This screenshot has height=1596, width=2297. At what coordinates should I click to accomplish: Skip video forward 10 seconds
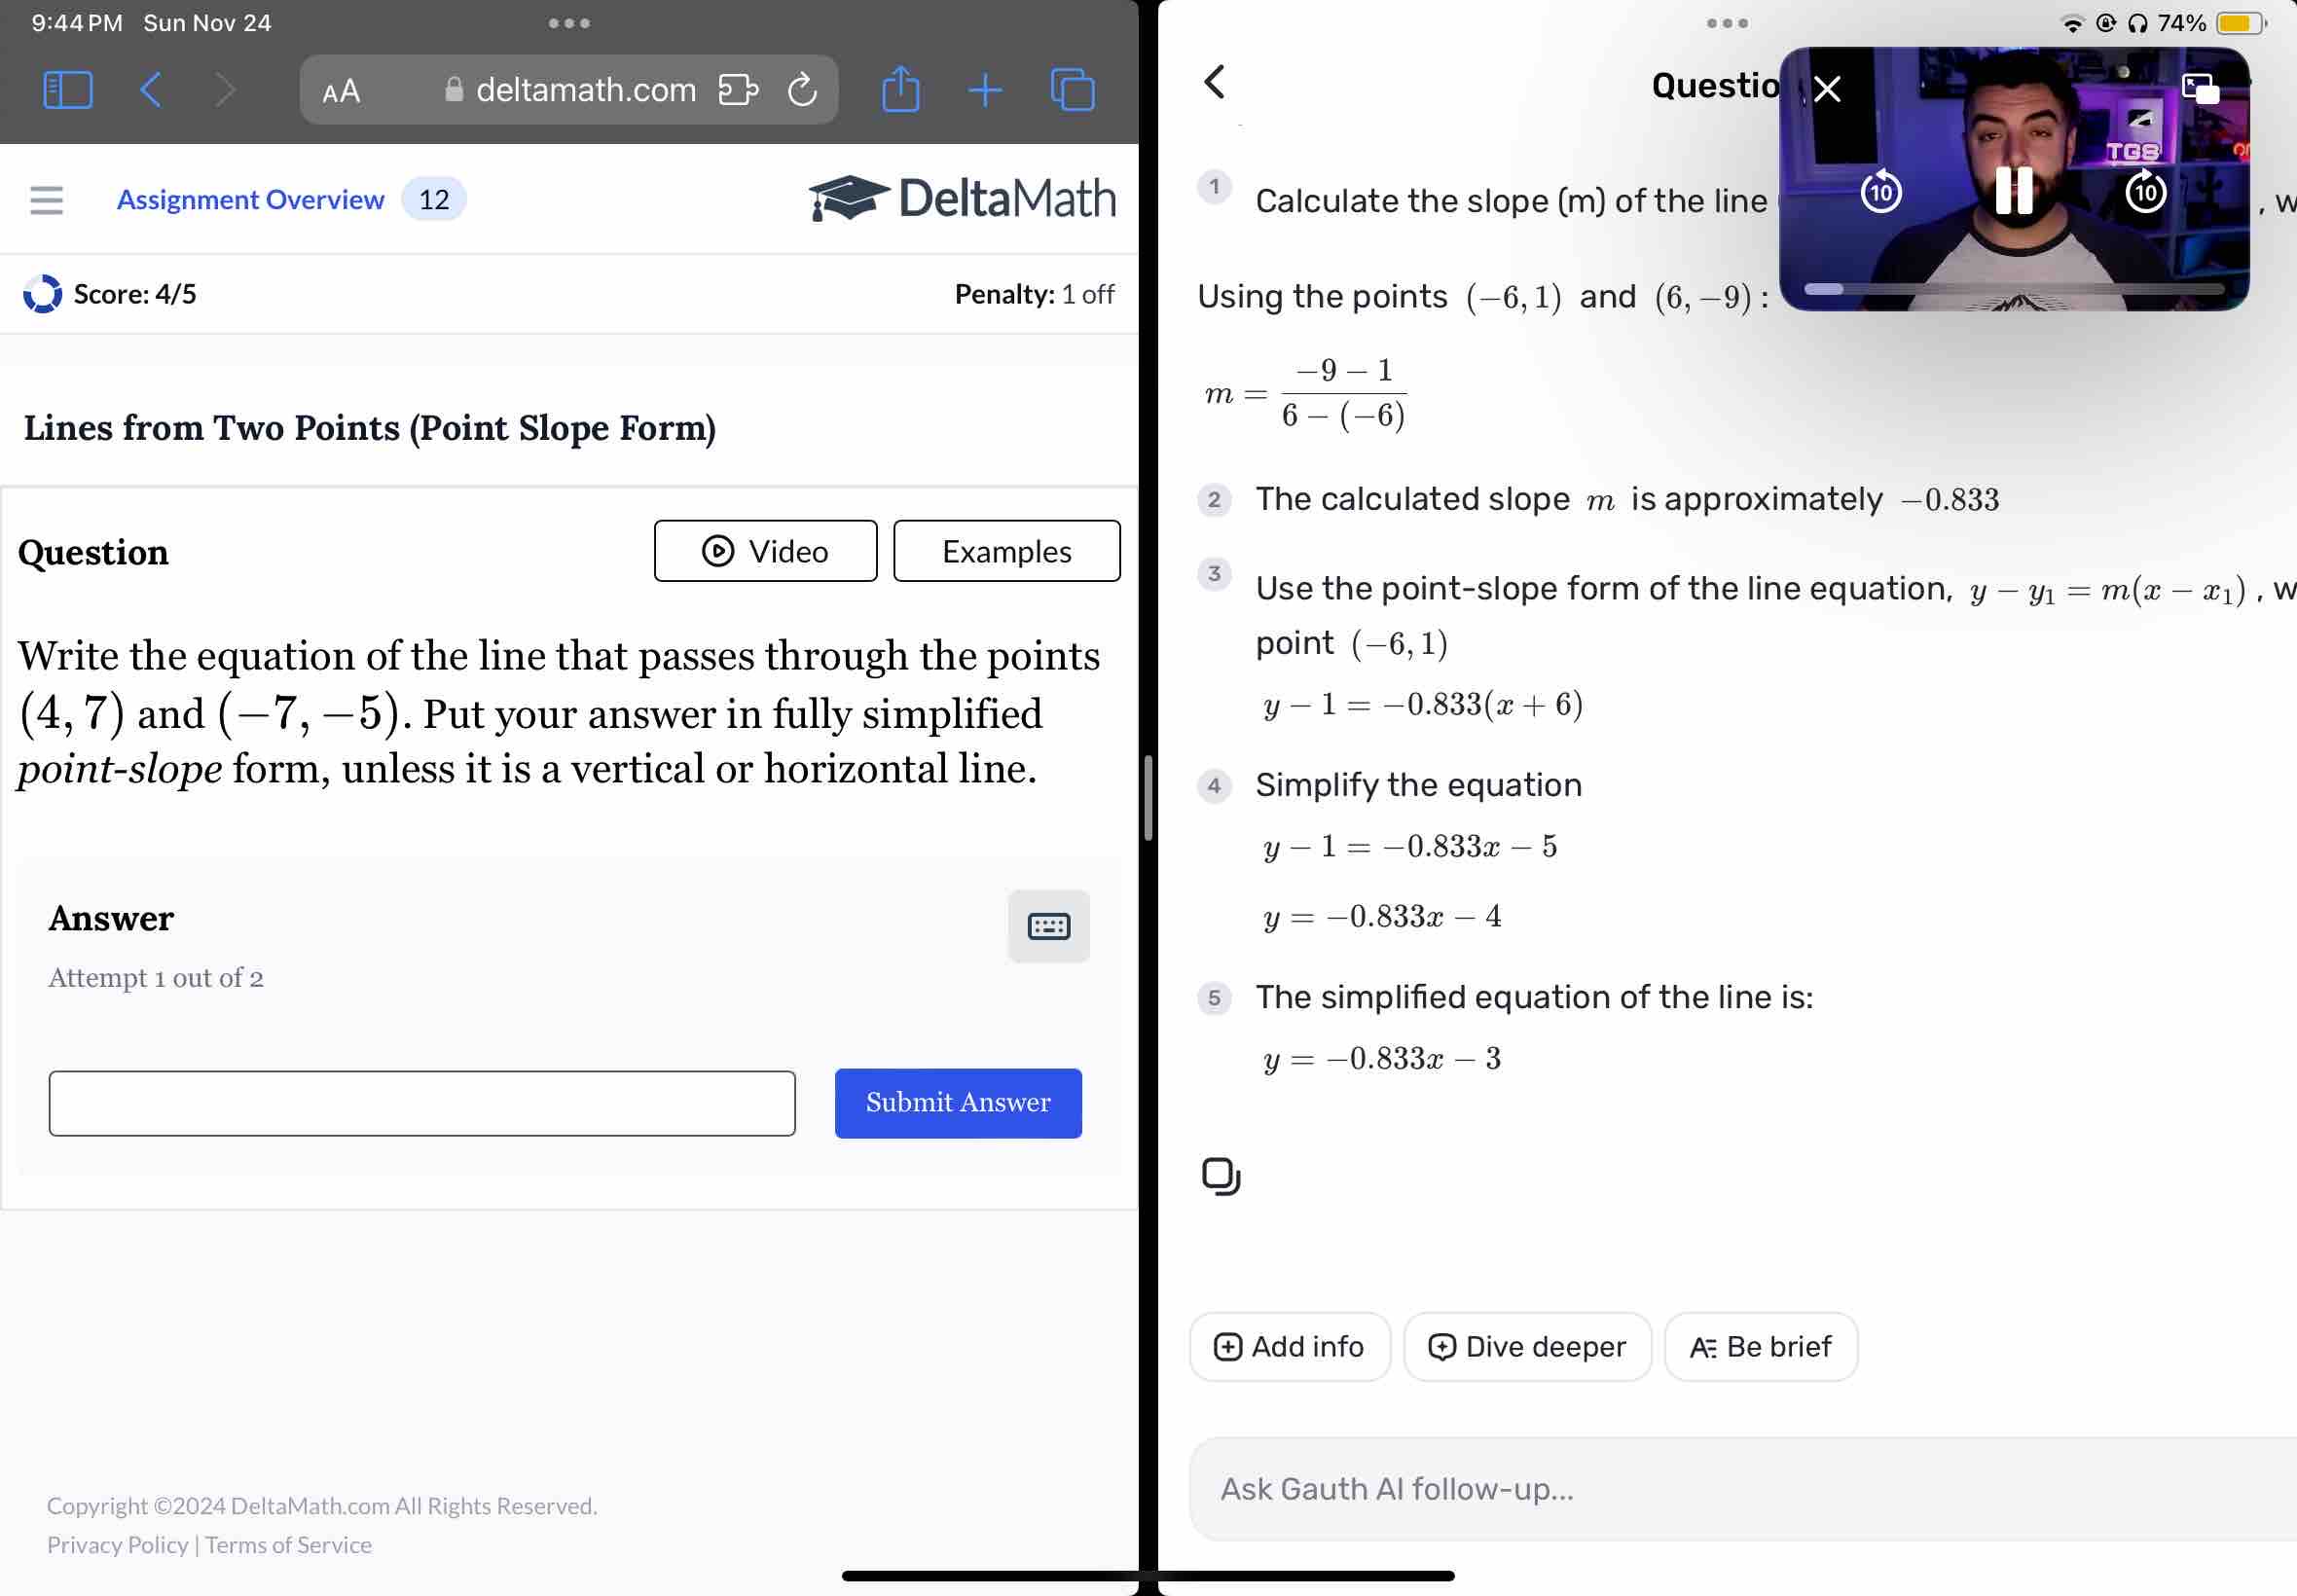pos(2146,191)
